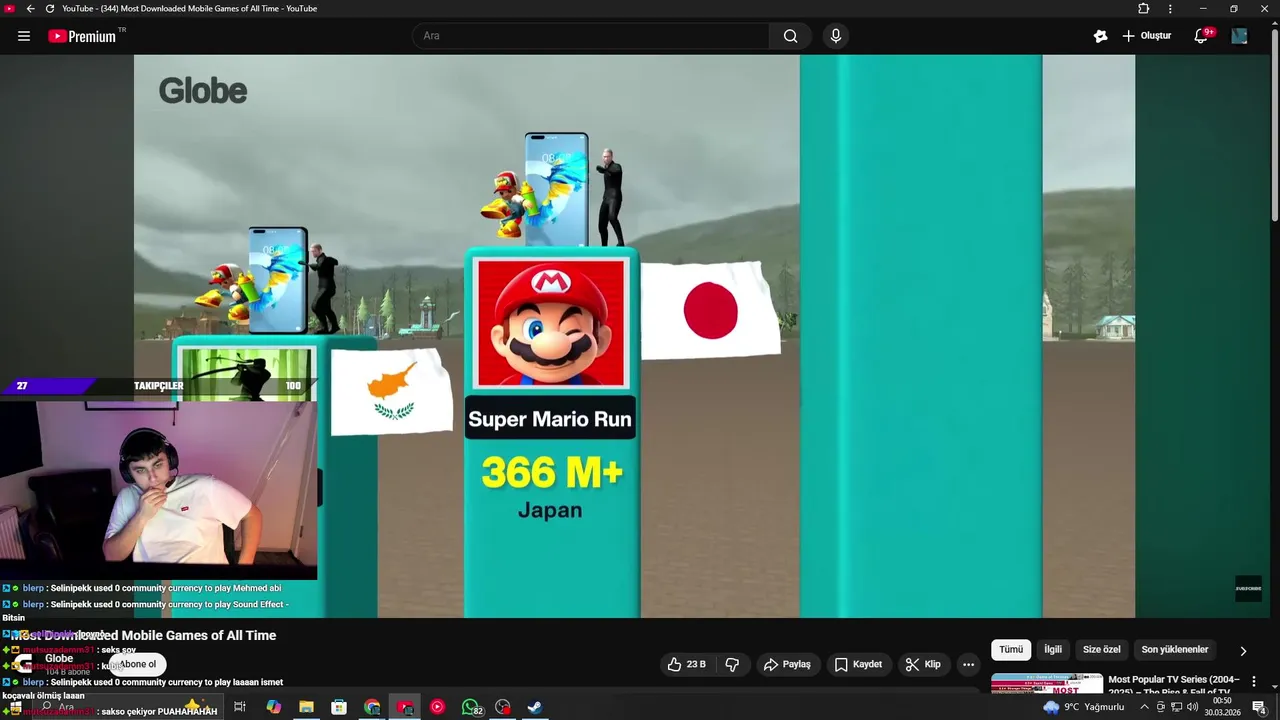Open File Explorer from the taskbar

[x=306, y=707]
